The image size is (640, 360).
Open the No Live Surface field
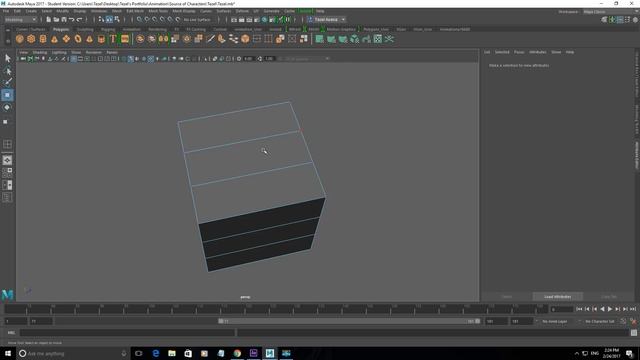point(197,20)
